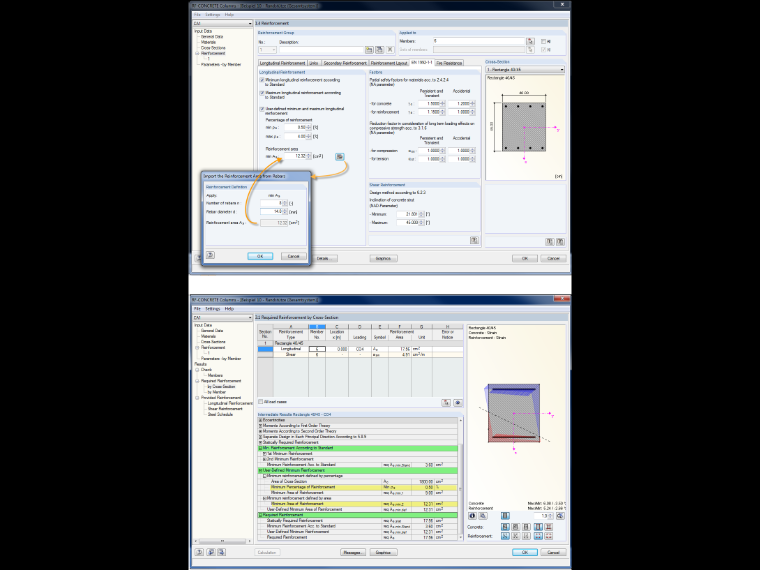Check the All load cases box under results table
760x570 pixels.
(x=261, y=402)
